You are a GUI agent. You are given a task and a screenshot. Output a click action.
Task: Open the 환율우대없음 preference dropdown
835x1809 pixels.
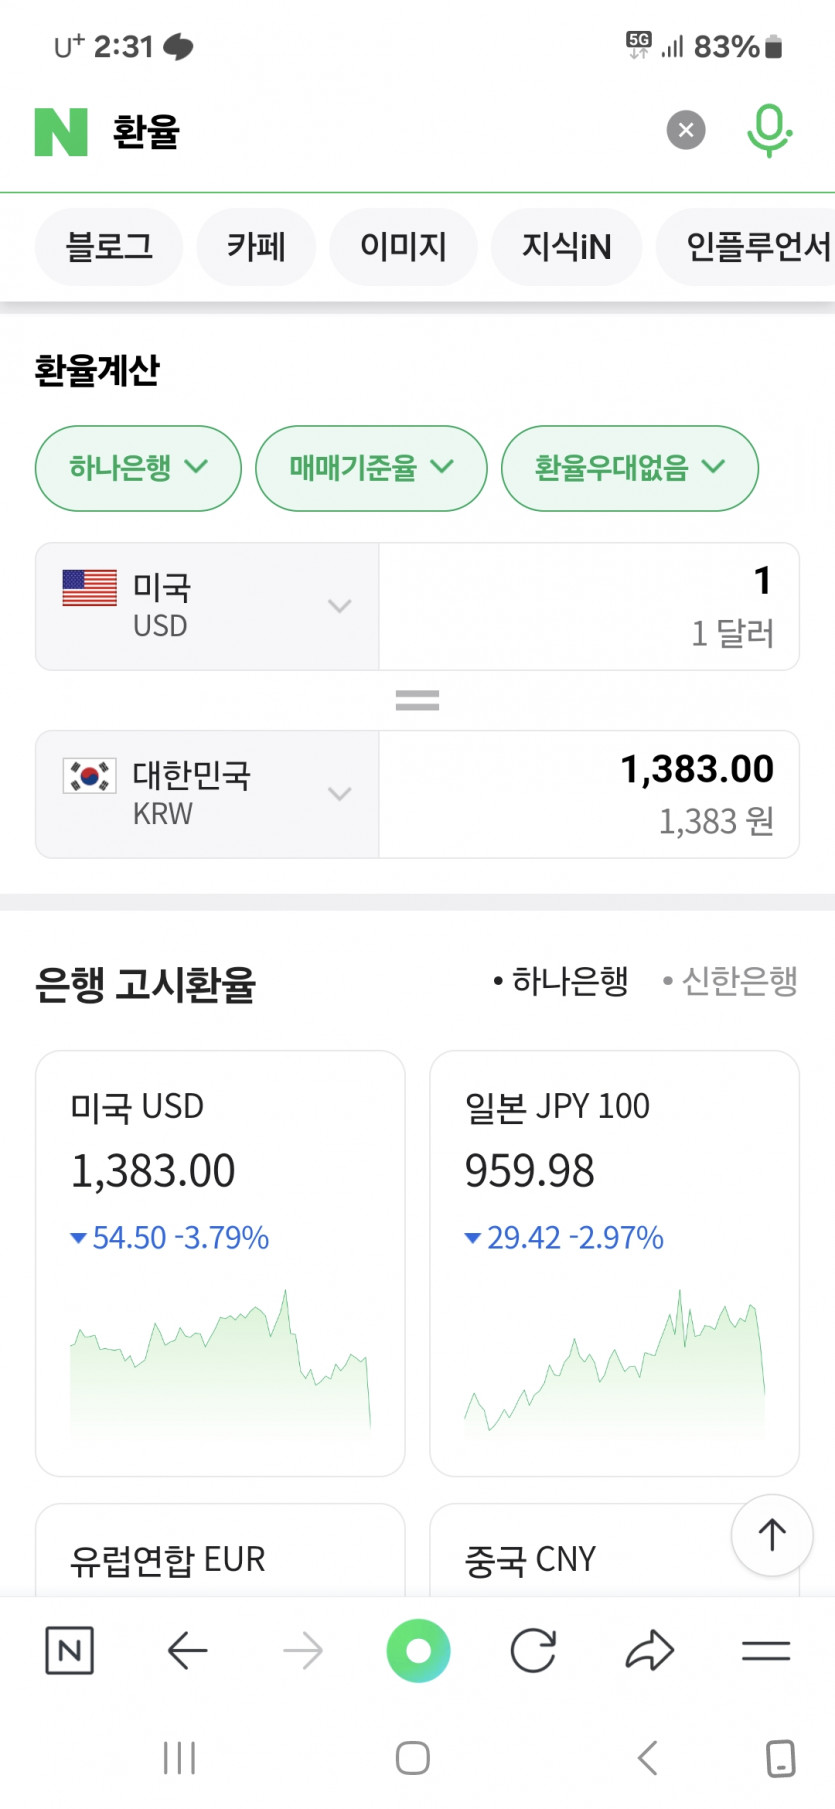pos(629,468)
